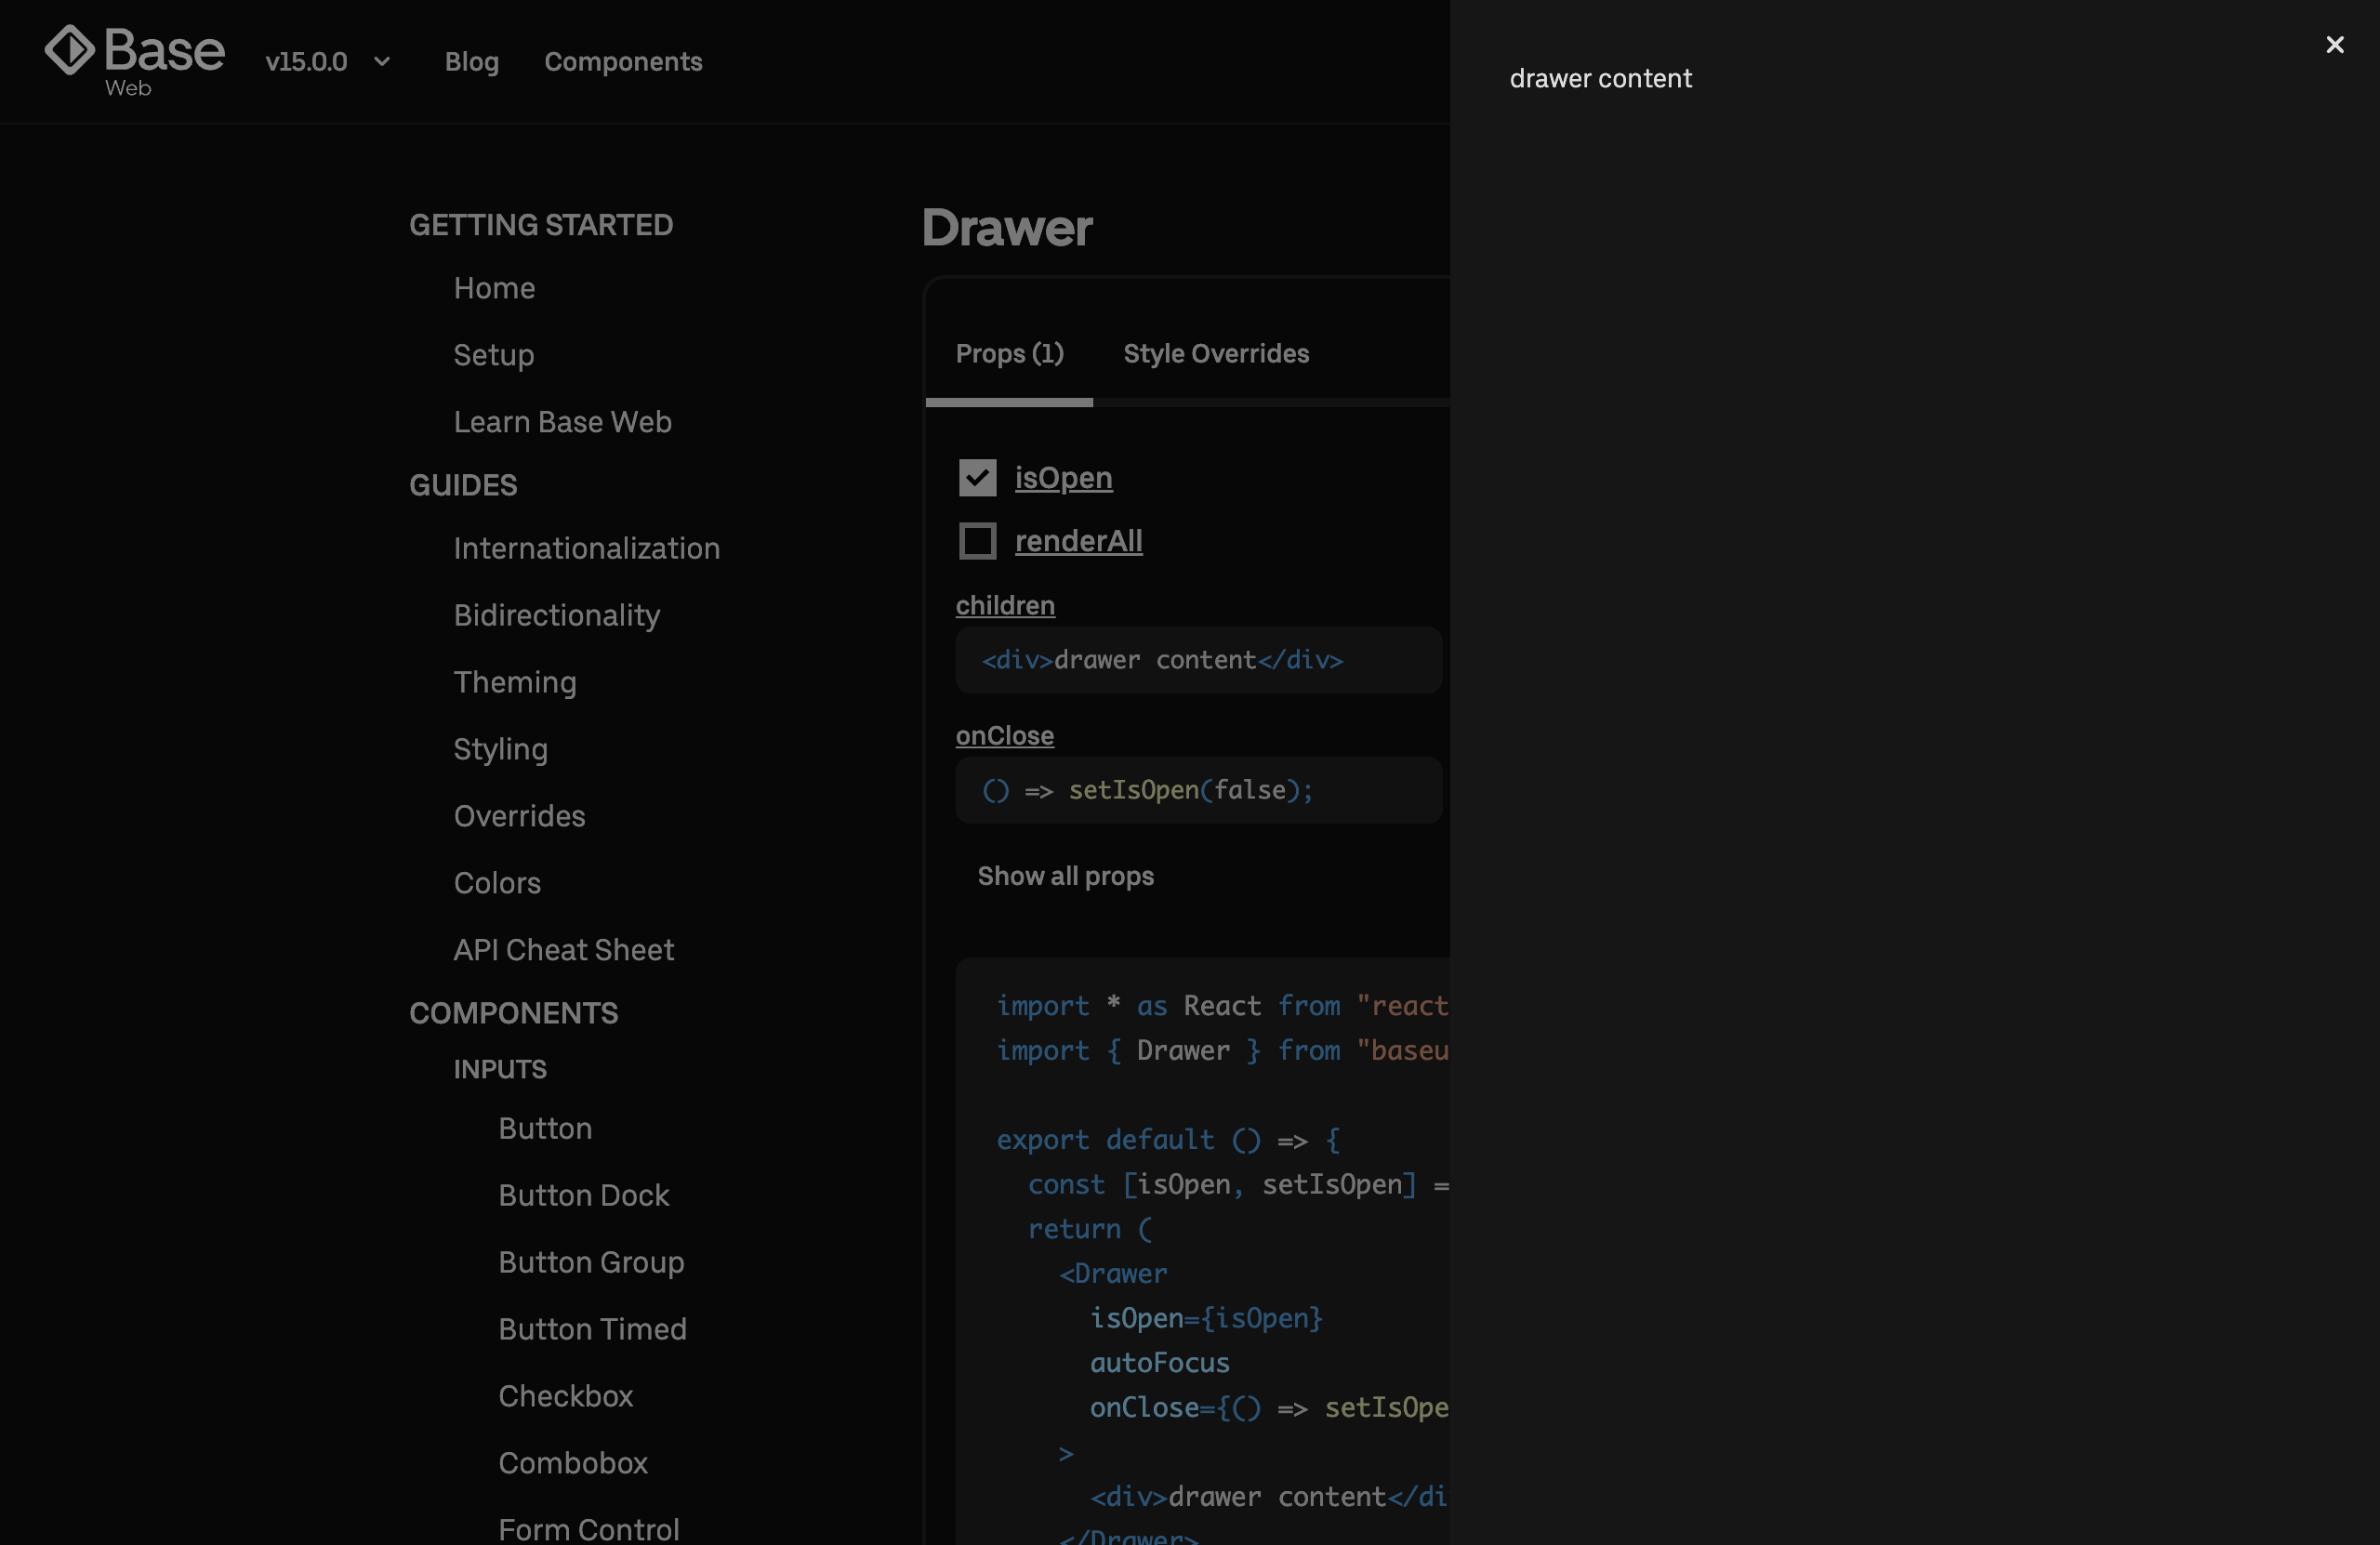Click the Drawer page heading

pyautogui.click(x=1007, y=228)
